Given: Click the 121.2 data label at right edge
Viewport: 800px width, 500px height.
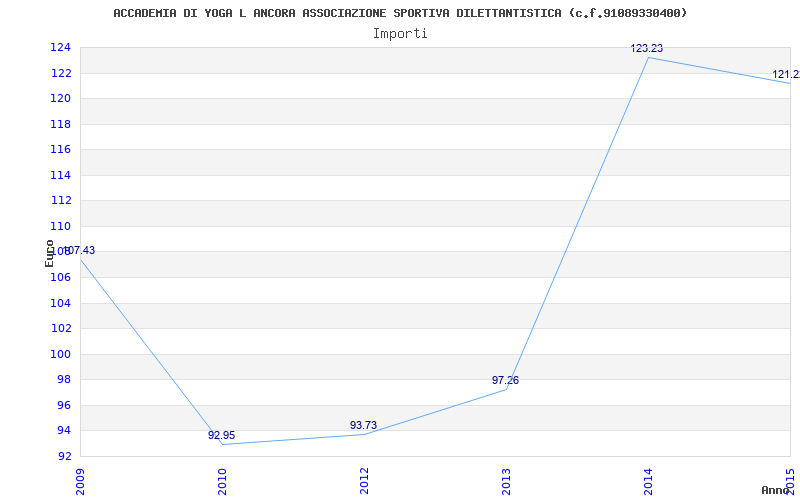Looking at the screenshot, I should pos(786,74).
